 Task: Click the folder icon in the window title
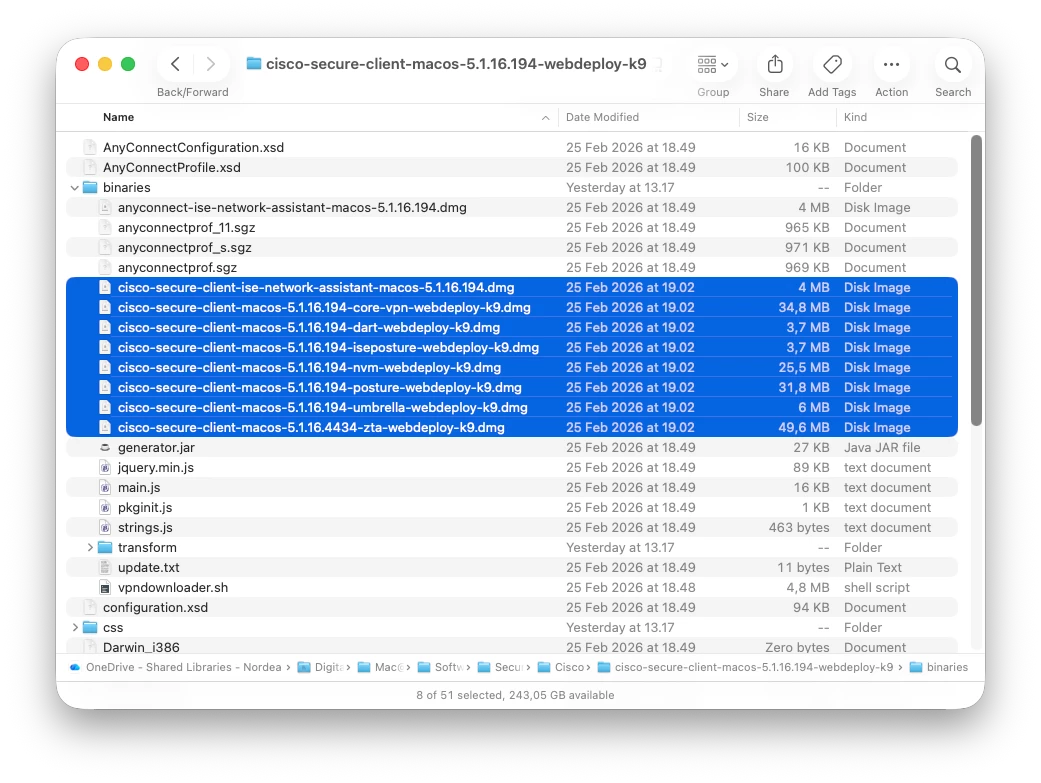point(254,64)
